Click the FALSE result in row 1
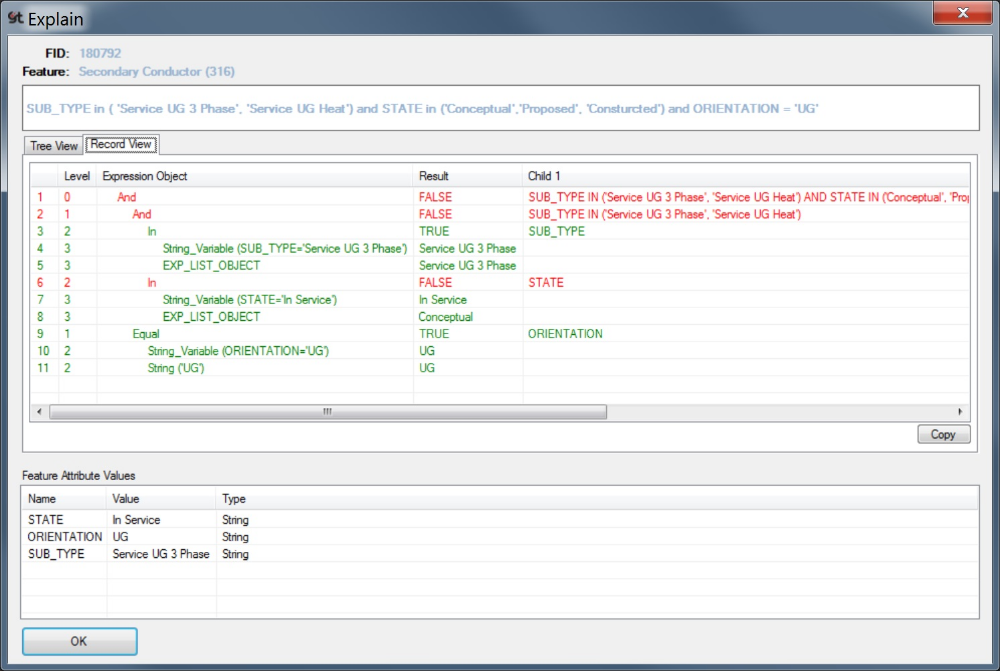The width and height of the screenshot is (1000, 671). point(435,197)
